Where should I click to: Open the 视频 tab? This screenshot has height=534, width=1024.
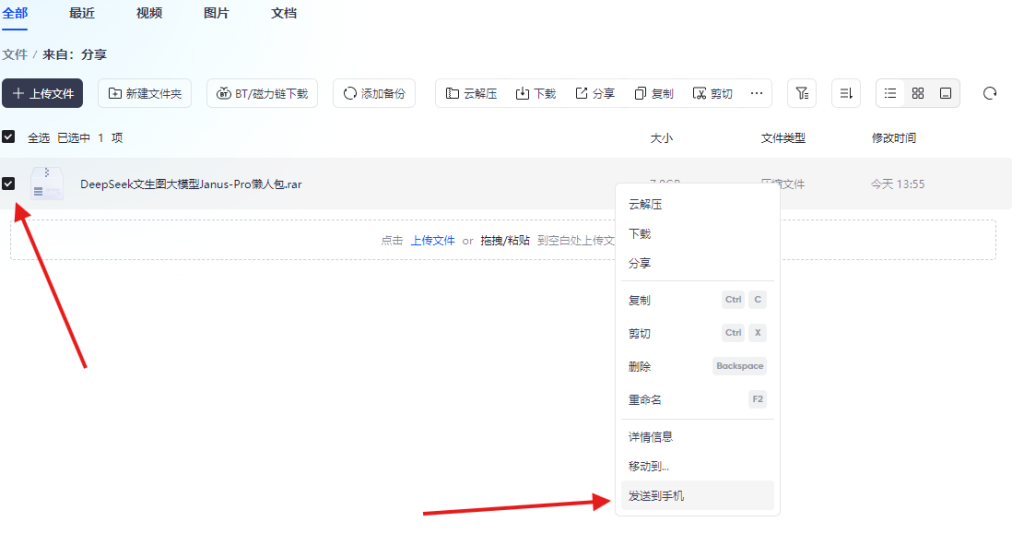(x=149, y=13)
